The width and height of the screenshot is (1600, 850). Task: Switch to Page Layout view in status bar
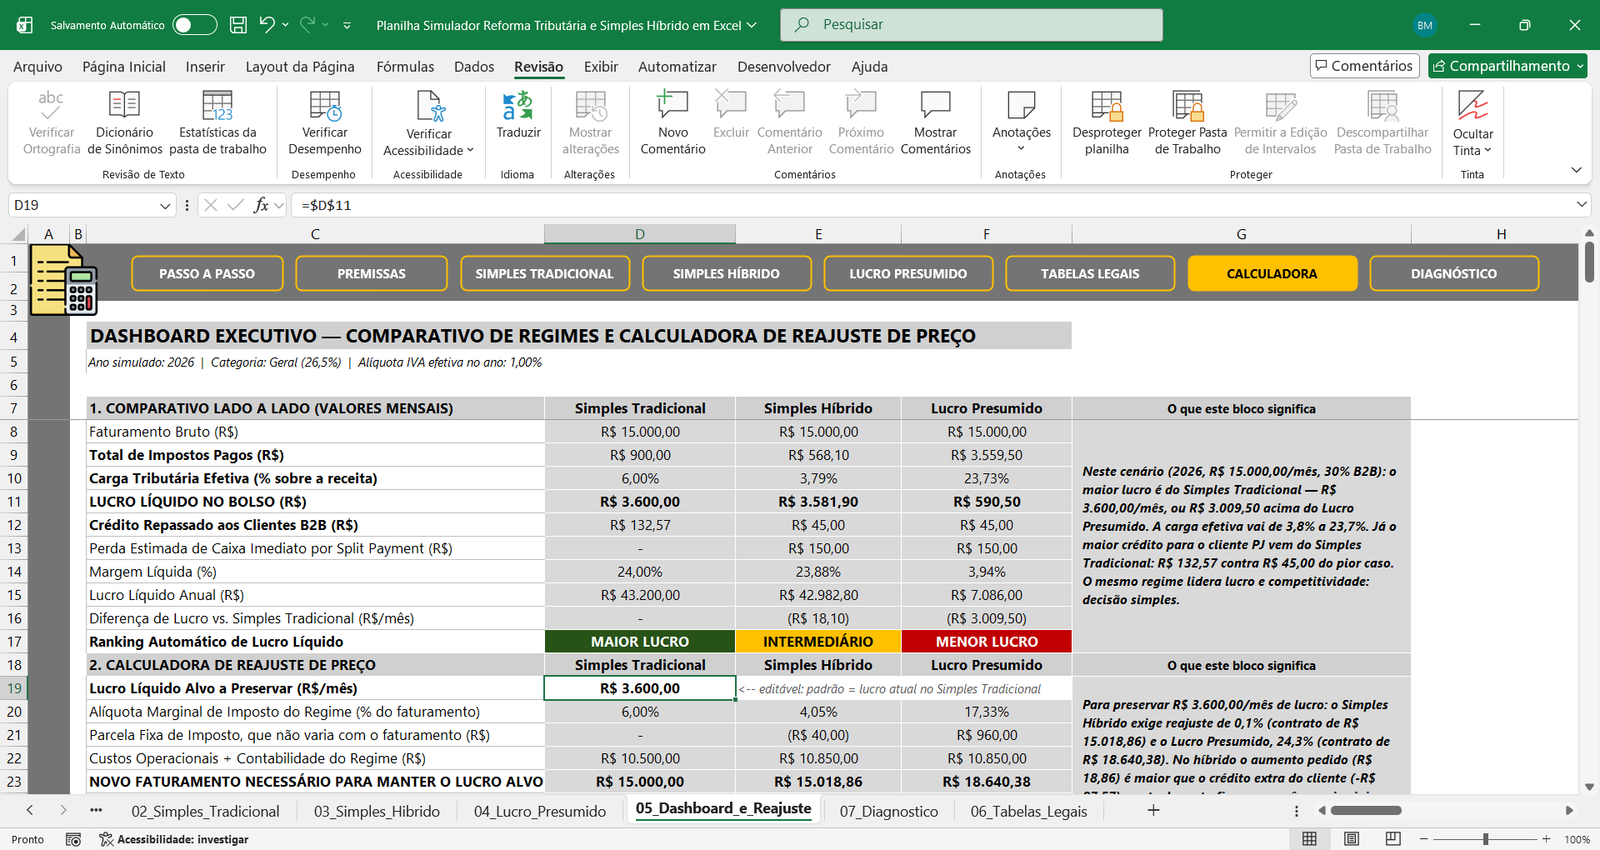click(x=1352, y=839)
